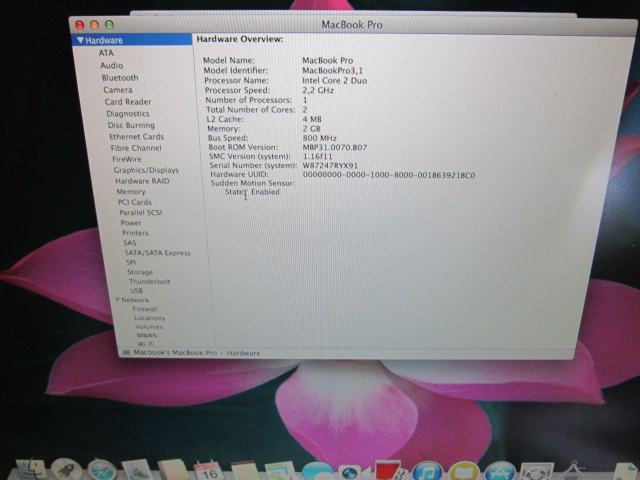Select FireWire in the sidebar
This screenshot has height=480, width=640.
pos(127,159)
